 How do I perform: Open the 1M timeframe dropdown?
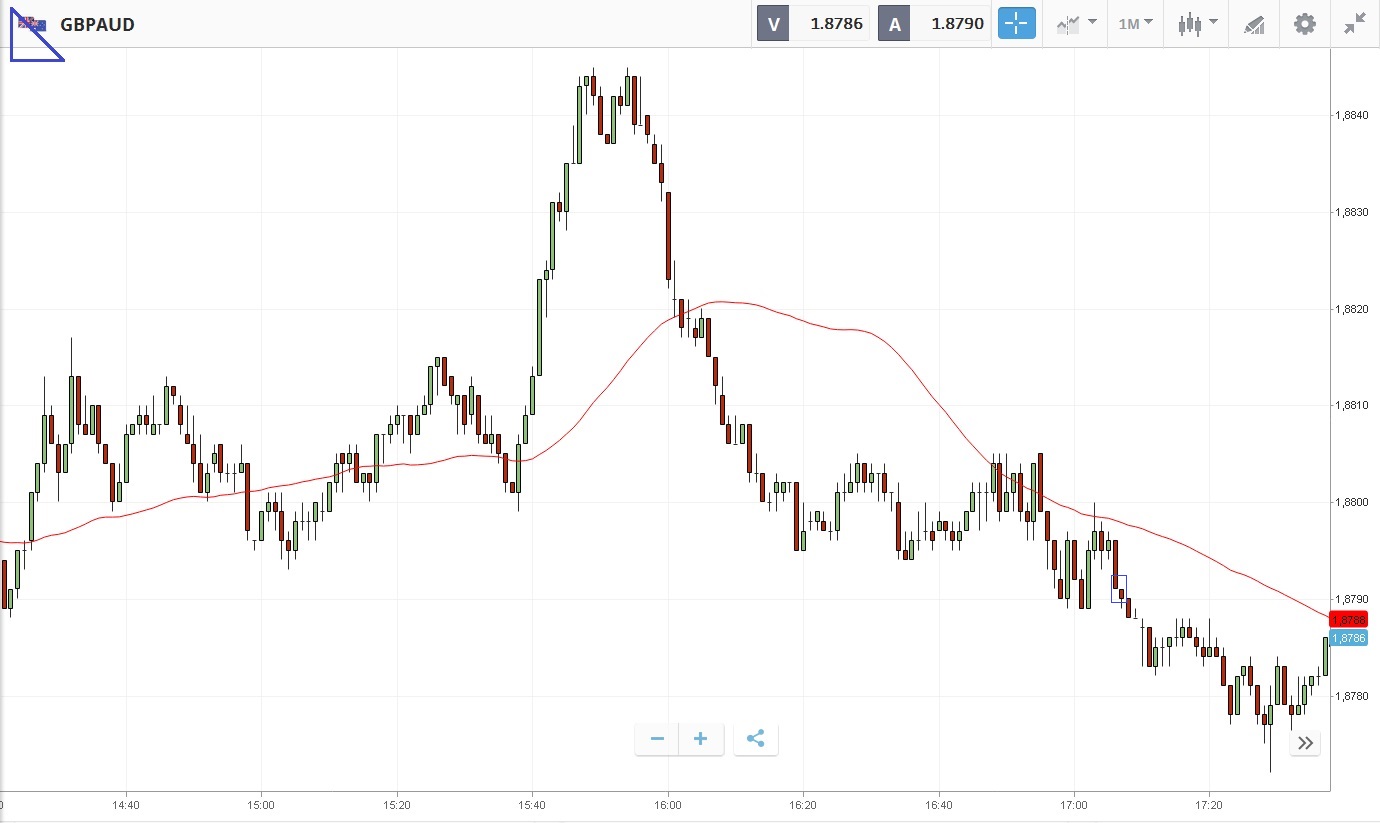point(1135,24)
